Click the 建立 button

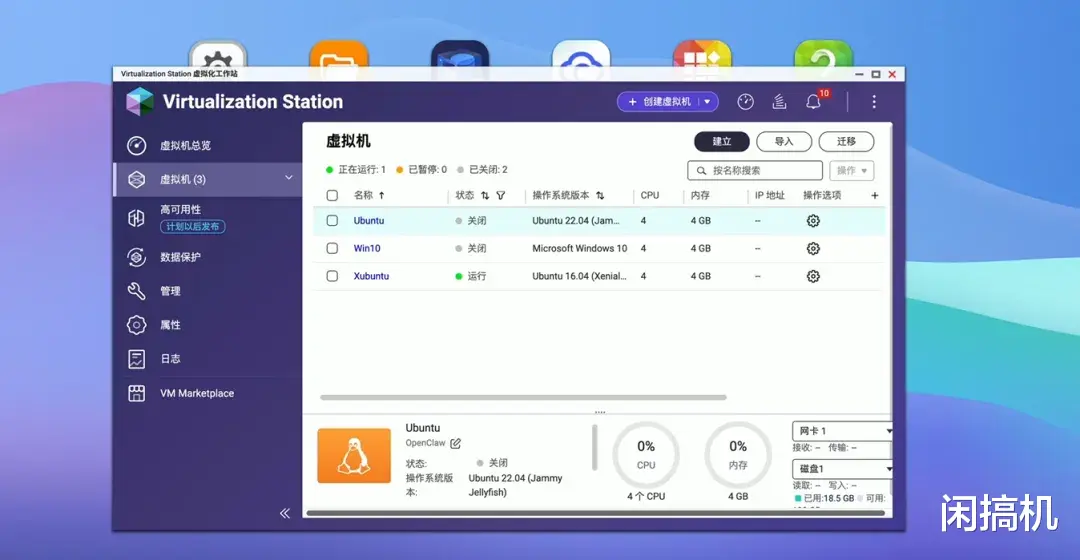[722, 141]
